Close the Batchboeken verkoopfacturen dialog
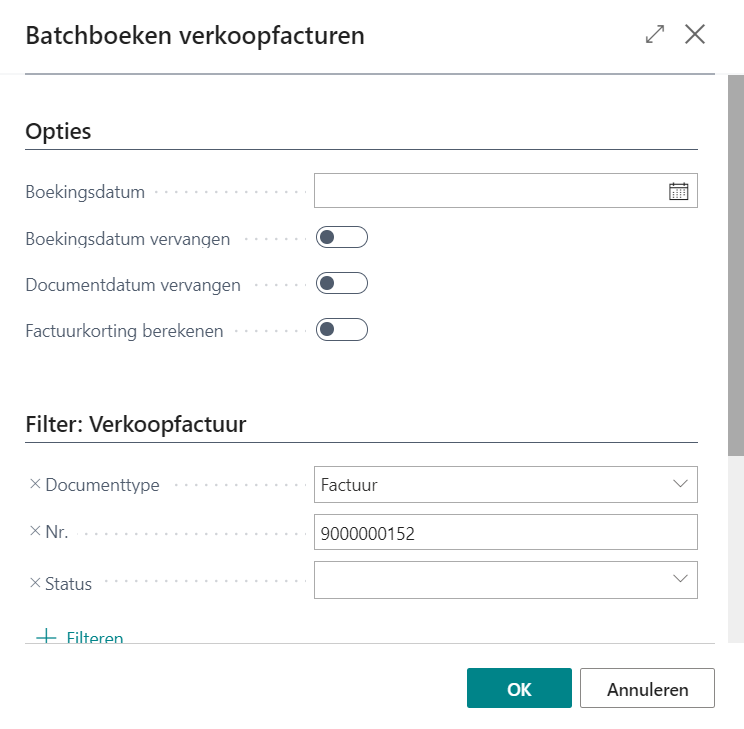Viewport: 744px width, 729px height. click(x=695, y=35)
